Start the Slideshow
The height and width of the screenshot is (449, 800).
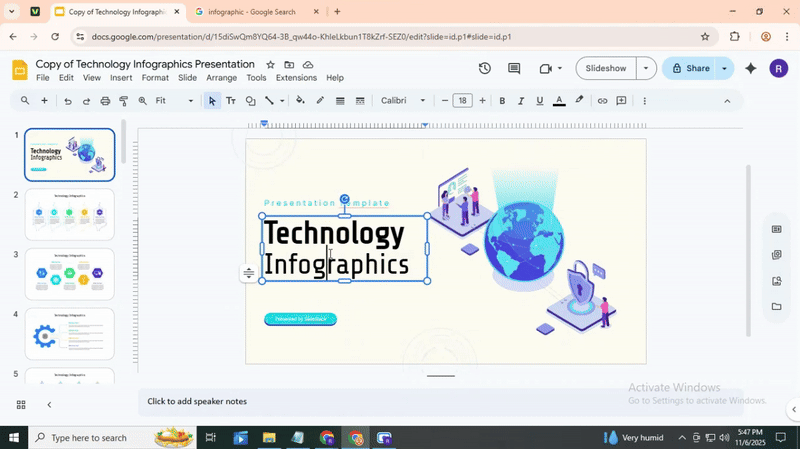click(x=605, y=69)
